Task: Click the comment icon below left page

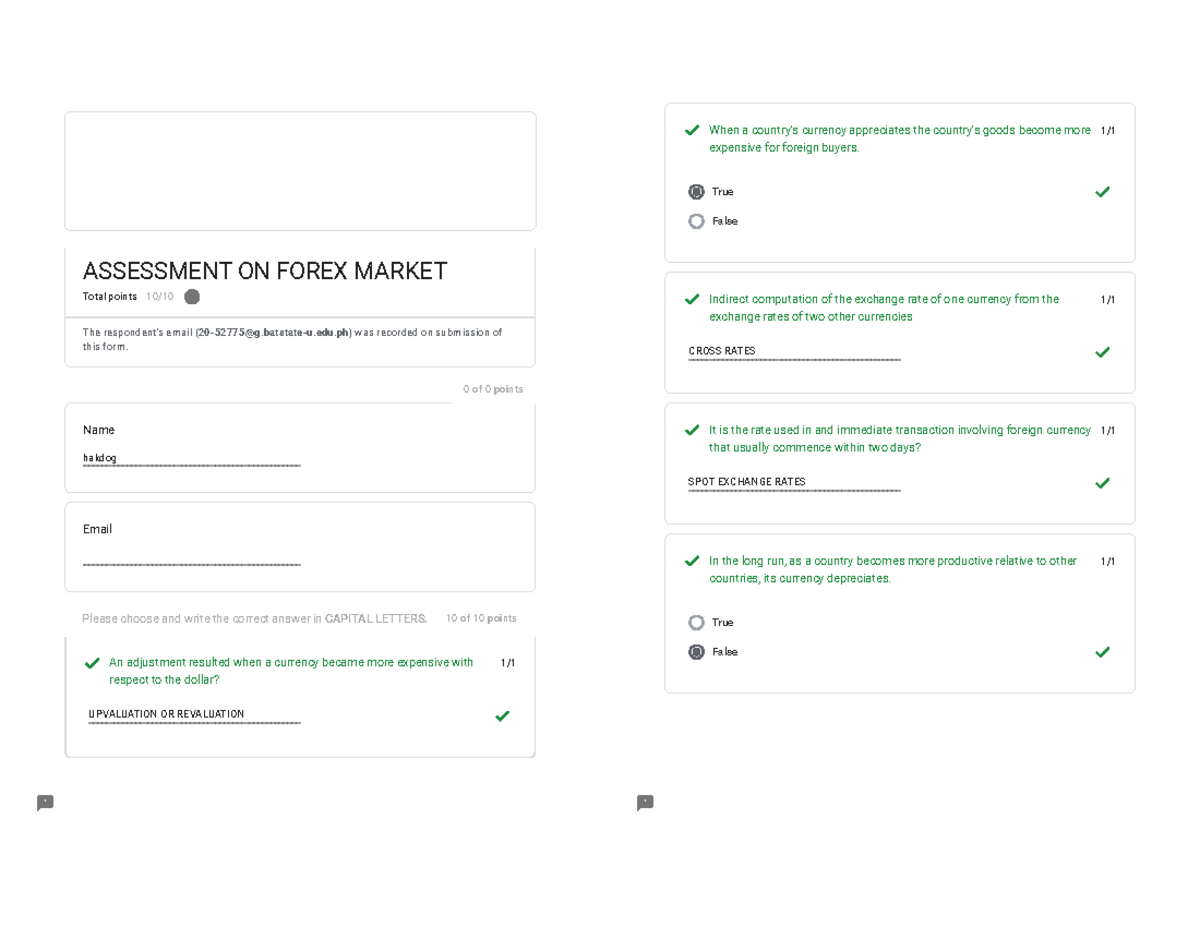Action: [45, 803]
